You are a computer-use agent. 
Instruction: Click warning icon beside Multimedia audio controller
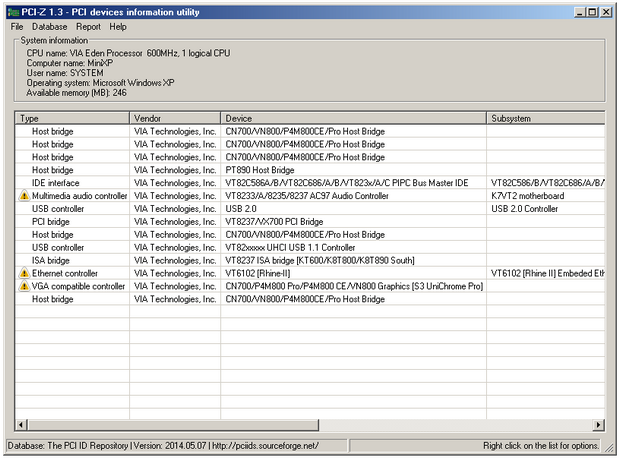click(24, 196)
